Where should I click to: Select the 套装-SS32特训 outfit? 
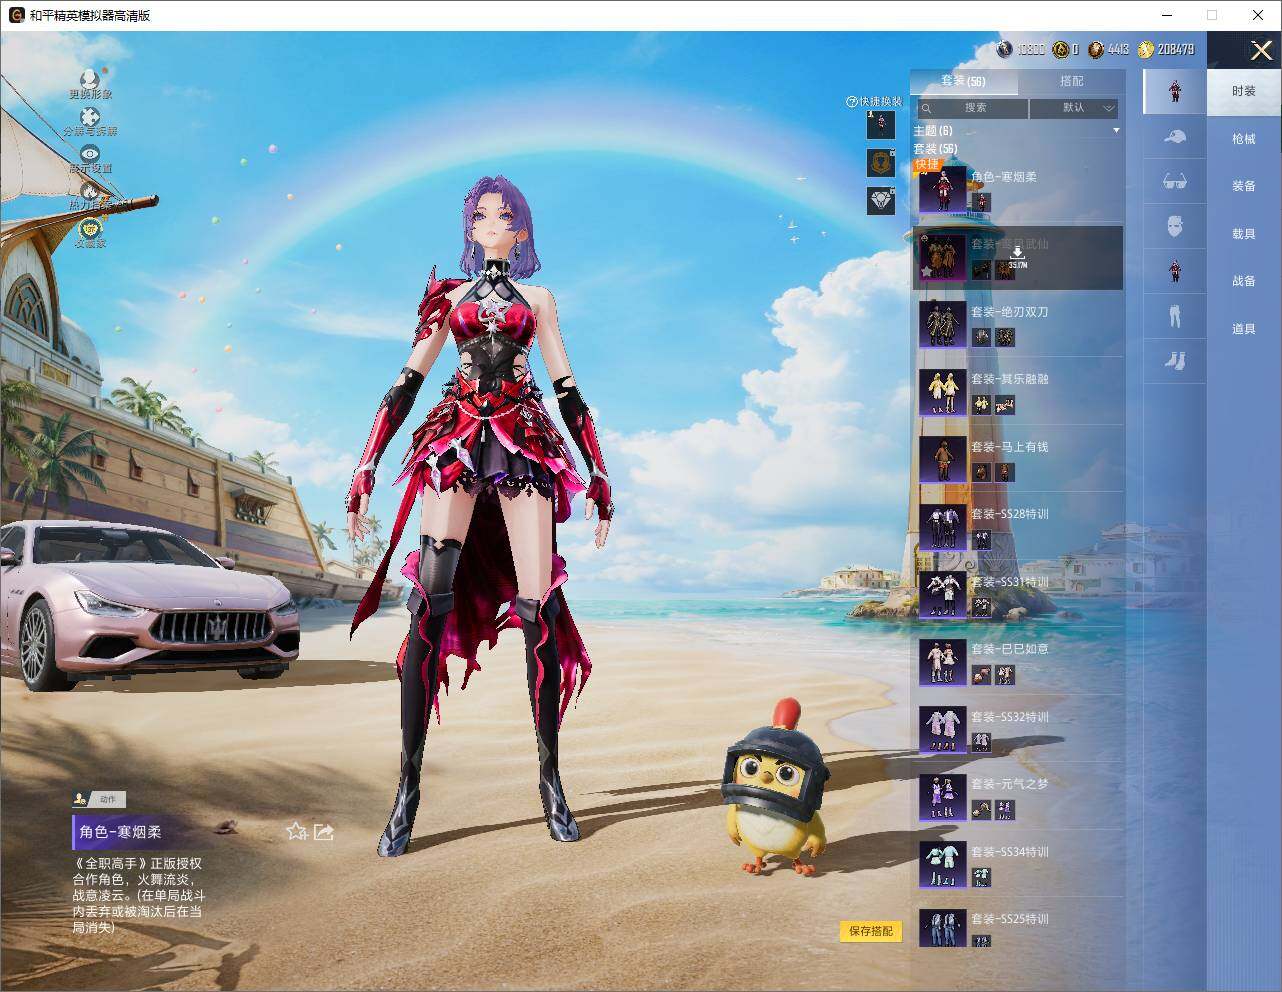tap(1018, 729)
